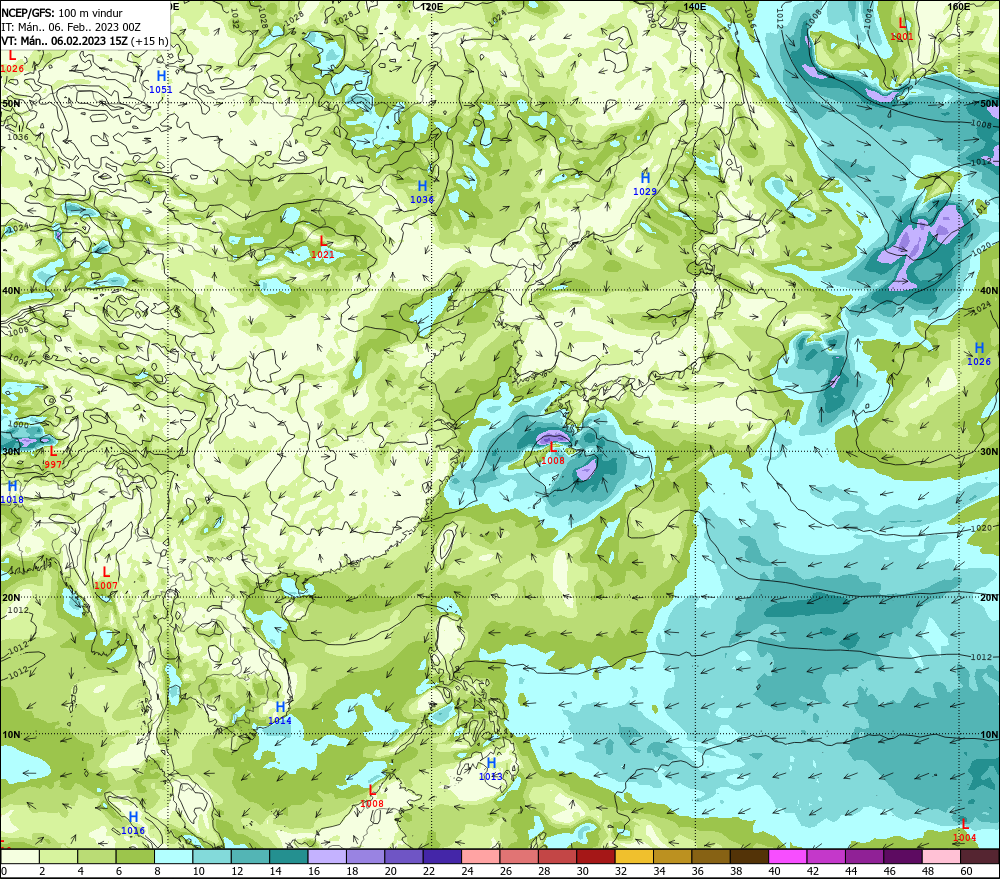Select the pale yellow 0–2 legend swatch
Screen dimensions: 1000x879
point(20,856)
